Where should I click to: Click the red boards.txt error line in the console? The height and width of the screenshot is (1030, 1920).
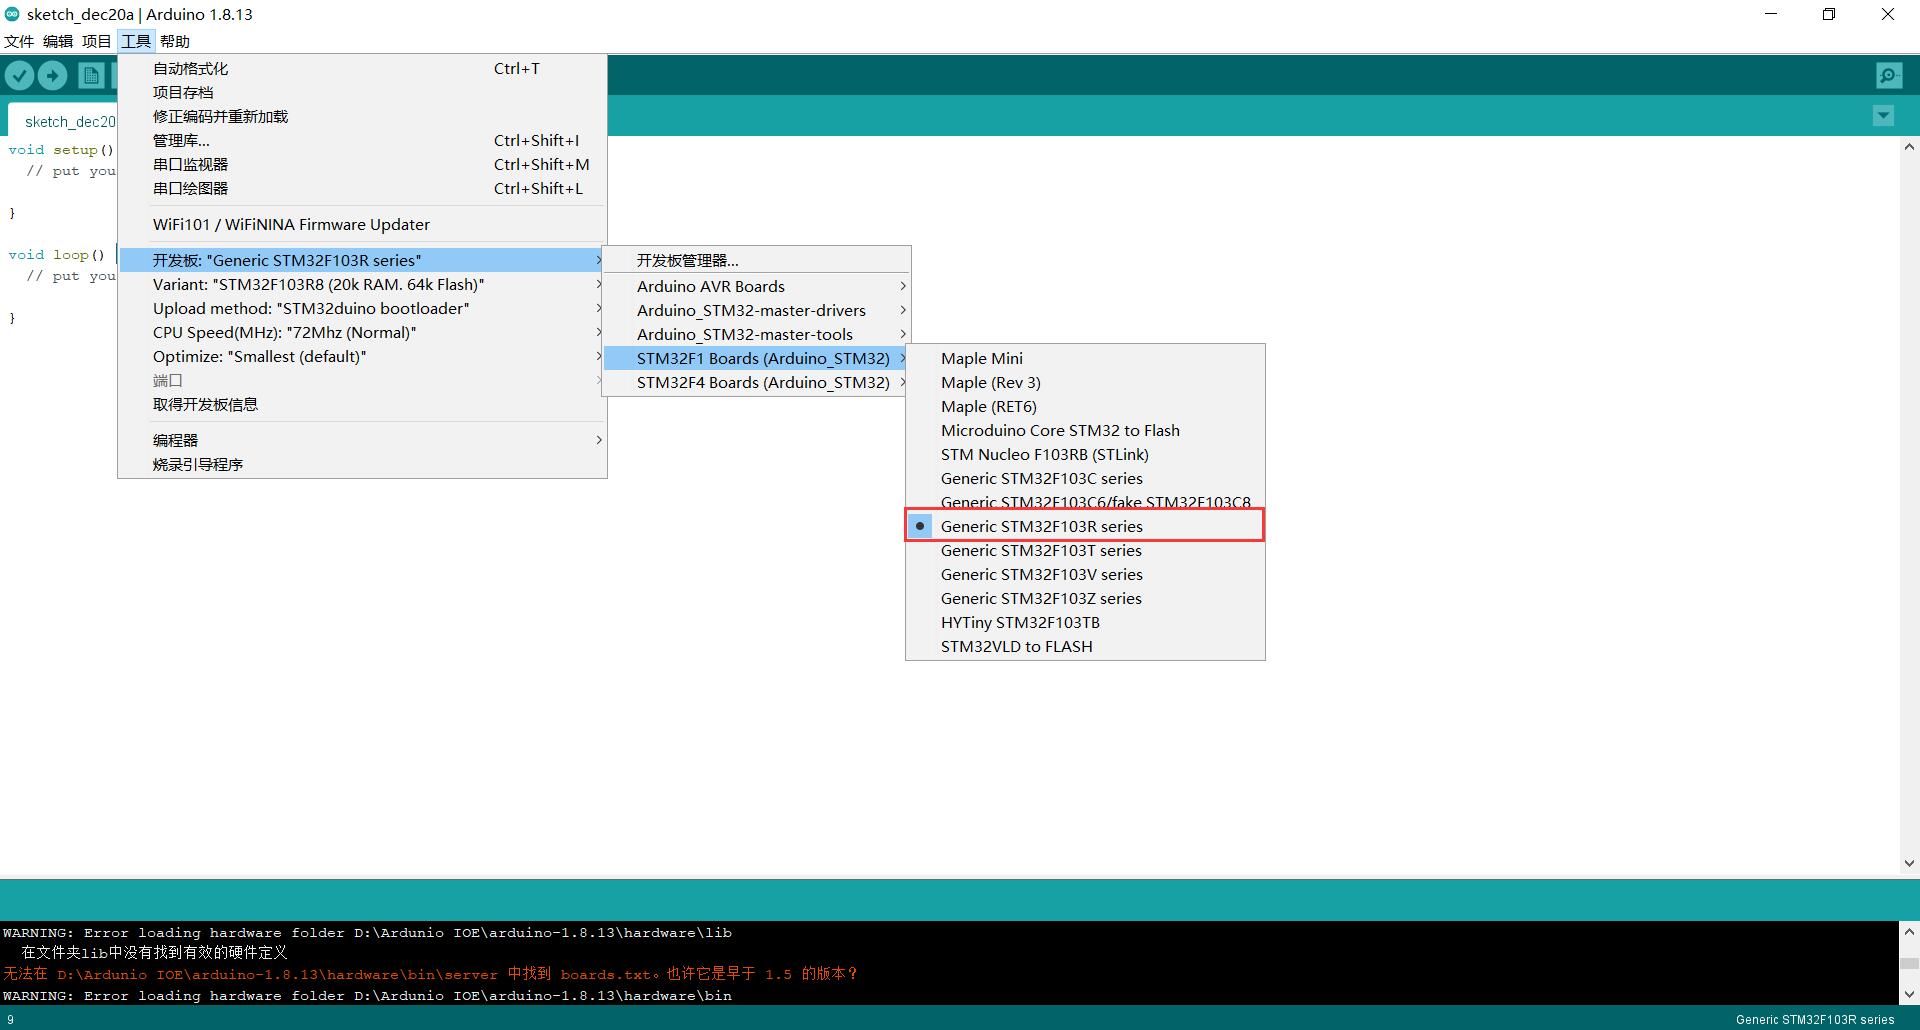[430, 974]
